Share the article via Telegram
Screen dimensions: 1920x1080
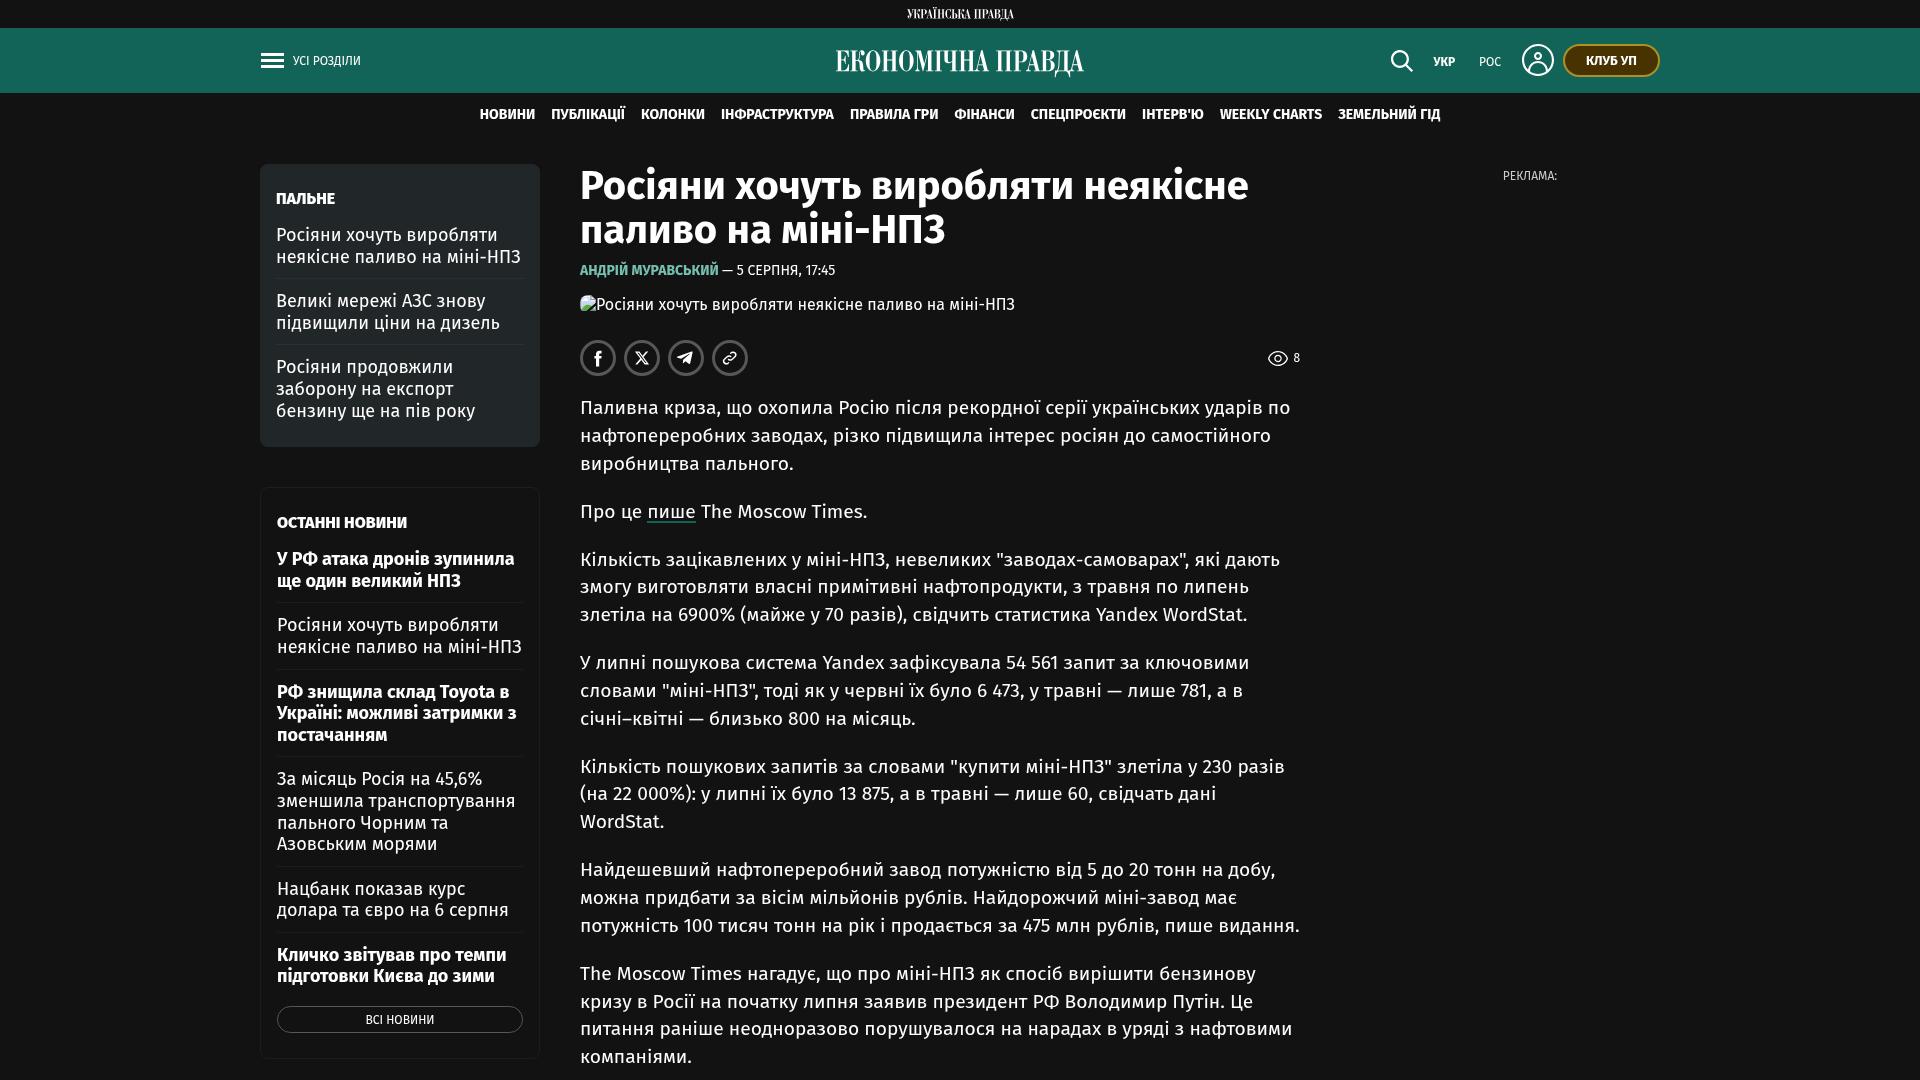click(x=686, y=358)
